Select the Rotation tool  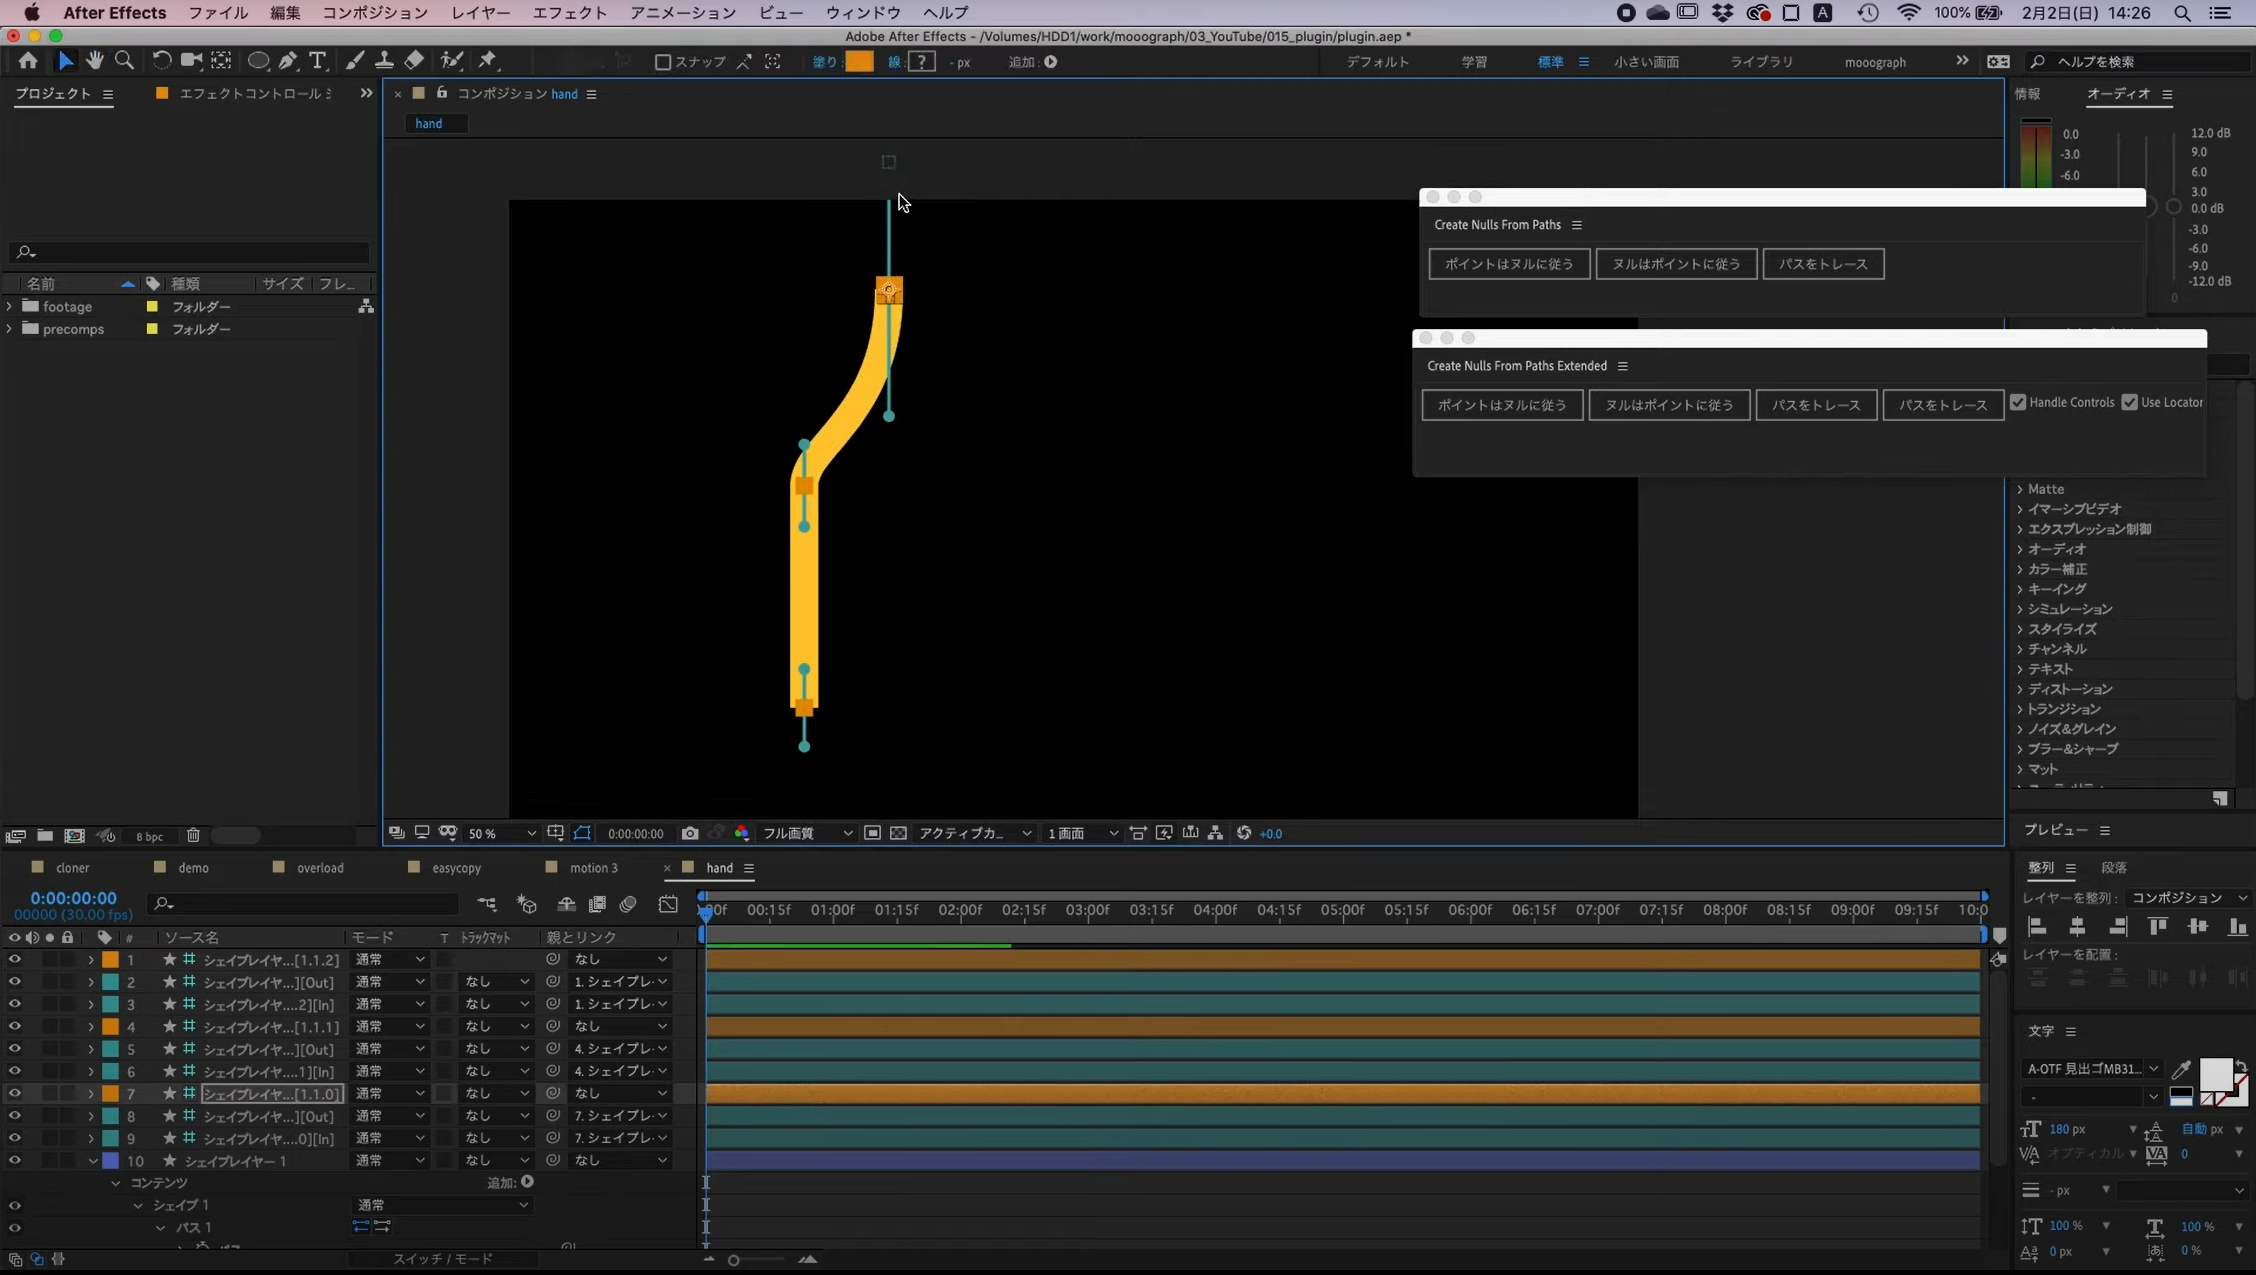pyautogui.click(x=160, y=61)
